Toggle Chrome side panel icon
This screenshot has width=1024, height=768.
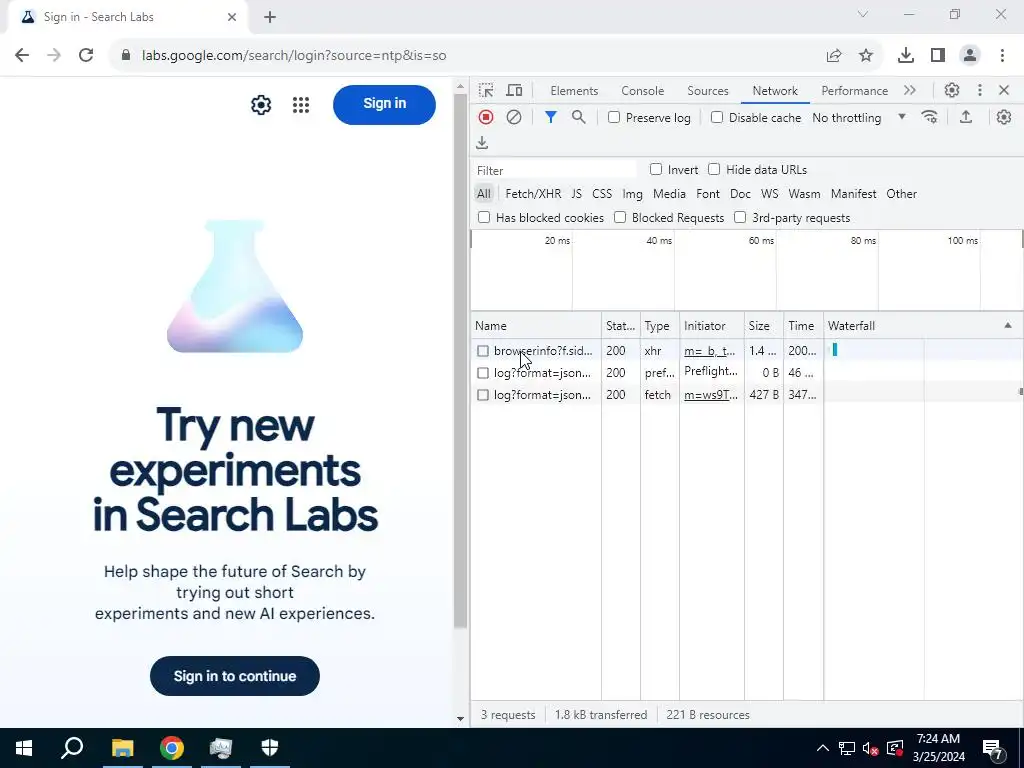pos(938,55)
